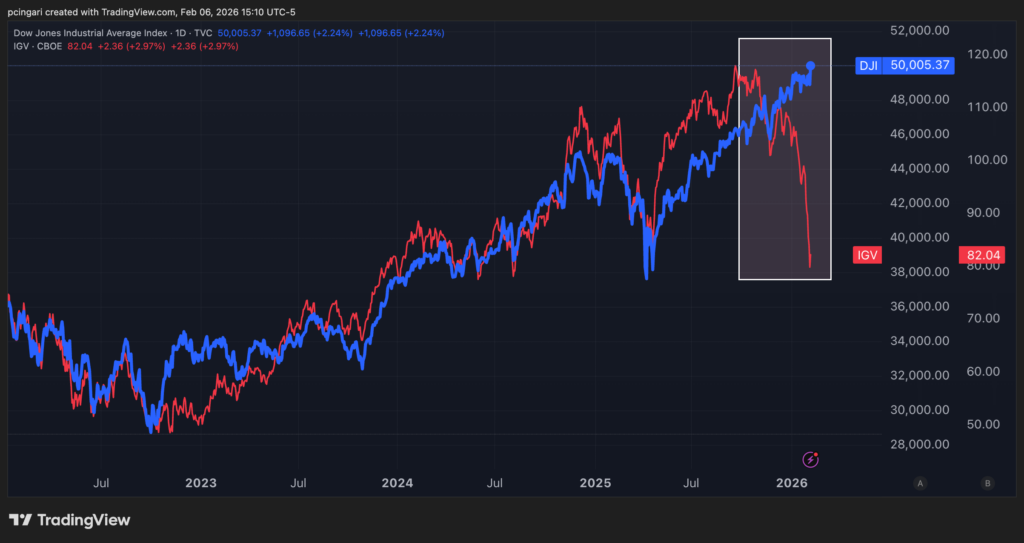This screenshot has width=1024, height=543.
Task: Click the 2024 label on time axis
Action: pos(397,483)
